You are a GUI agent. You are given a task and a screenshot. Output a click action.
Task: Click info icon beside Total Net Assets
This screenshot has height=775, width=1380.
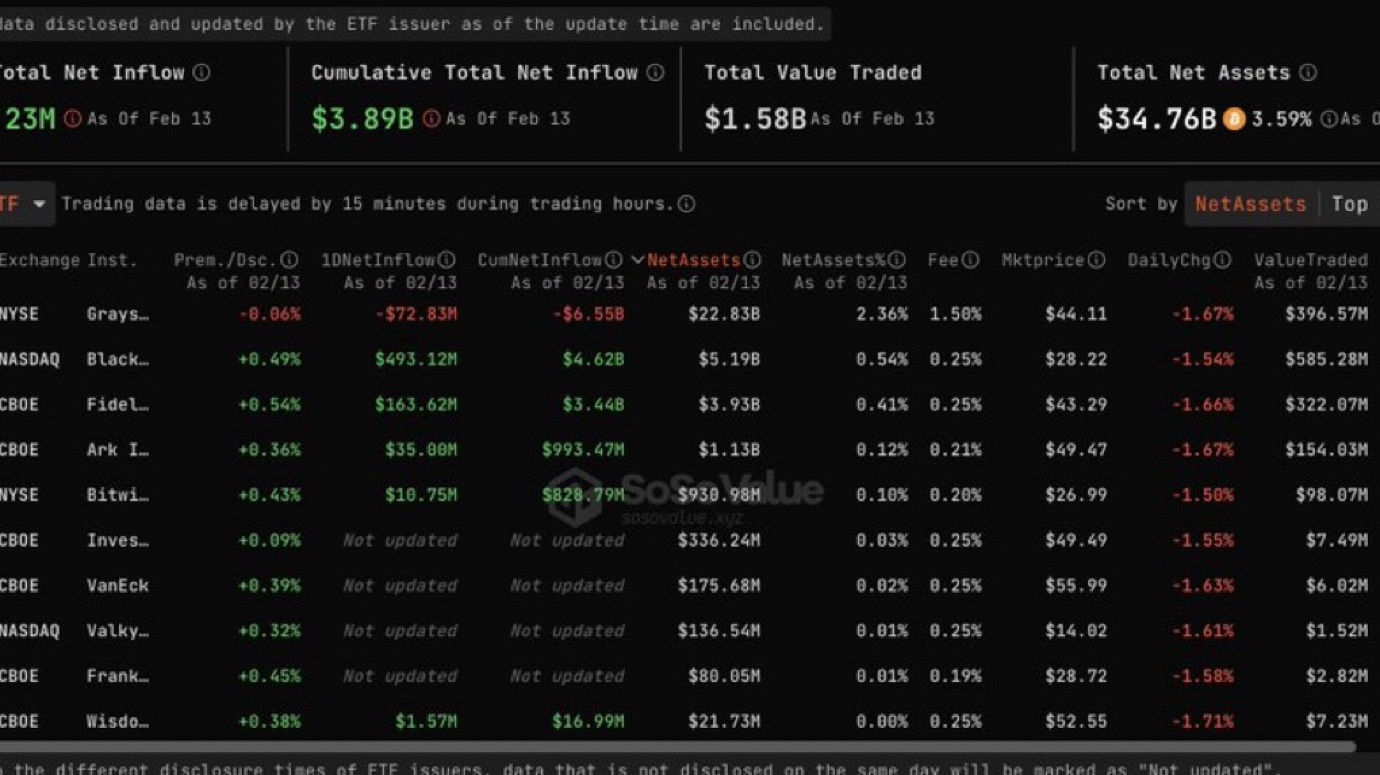click(x=1307, y=73)
